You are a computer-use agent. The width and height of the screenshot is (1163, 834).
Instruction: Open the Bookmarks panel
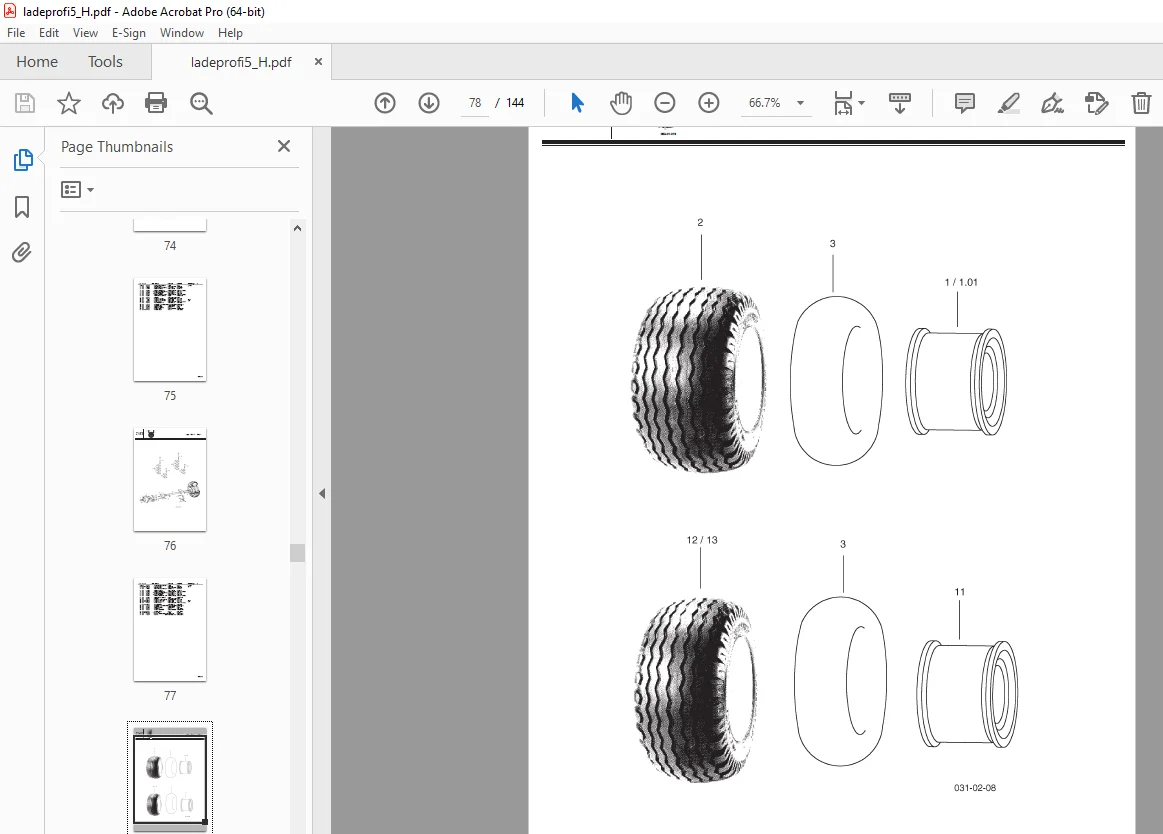[22, 207]
